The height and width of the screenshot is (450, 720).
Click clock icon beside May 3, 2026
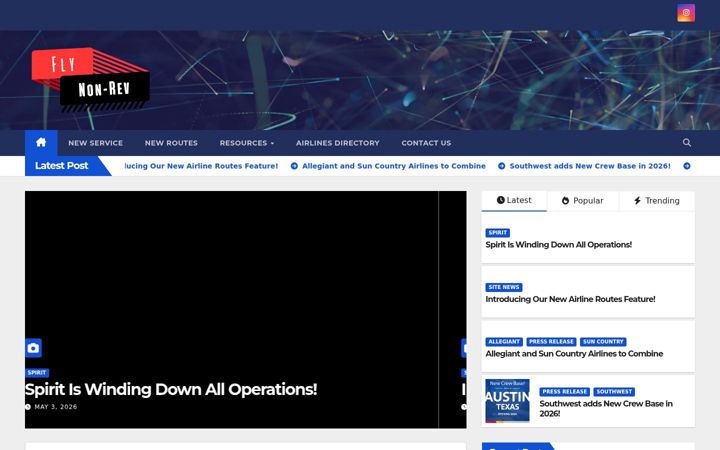pos(28,407)
